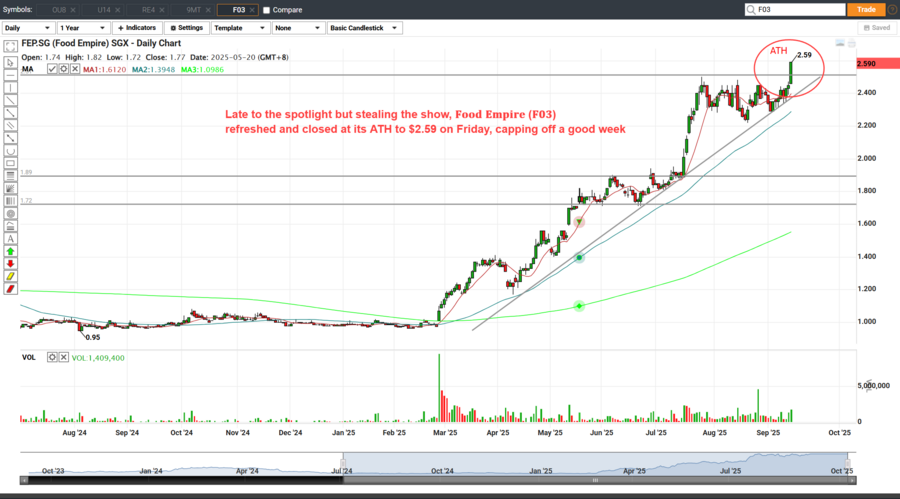Click the right handle of range navigator

(x=847, y=463)
